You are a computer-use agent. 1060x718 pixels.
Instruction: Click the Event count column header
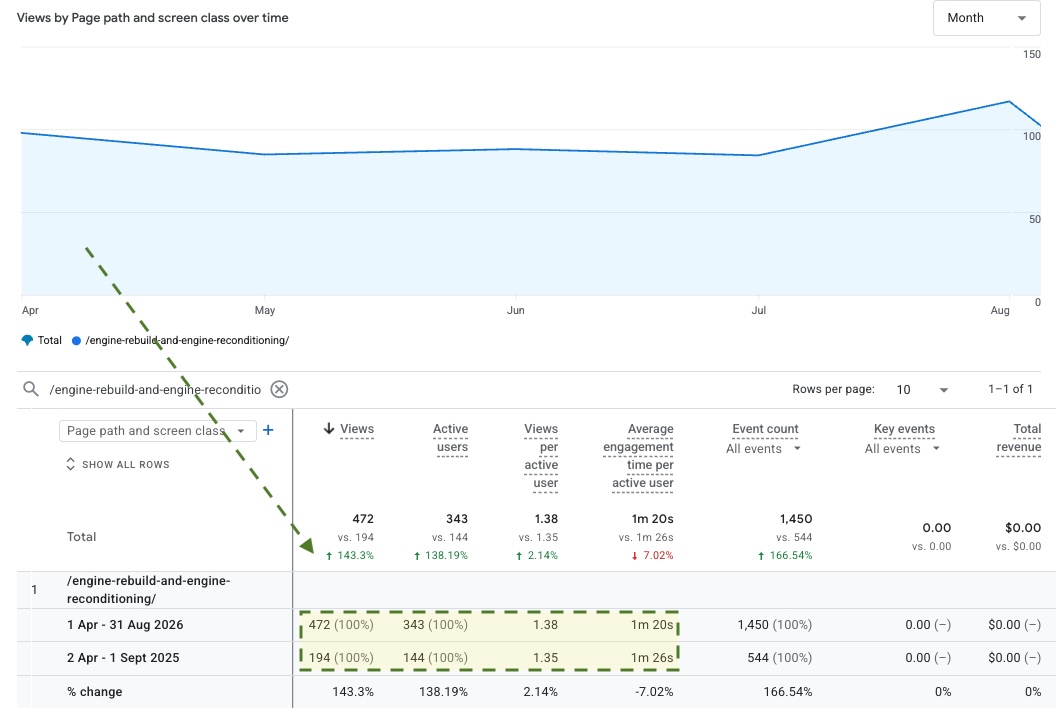point(765,429)
